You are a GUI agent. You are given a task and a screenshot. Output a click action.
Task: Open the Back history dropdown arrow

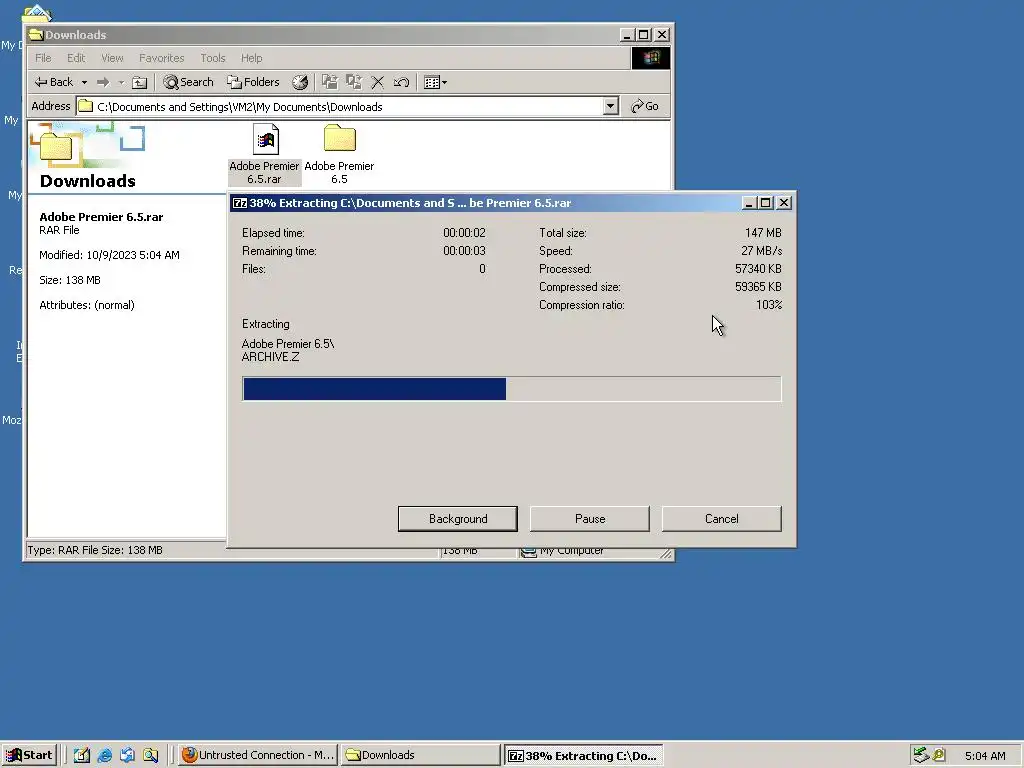[x=84, y=82]
